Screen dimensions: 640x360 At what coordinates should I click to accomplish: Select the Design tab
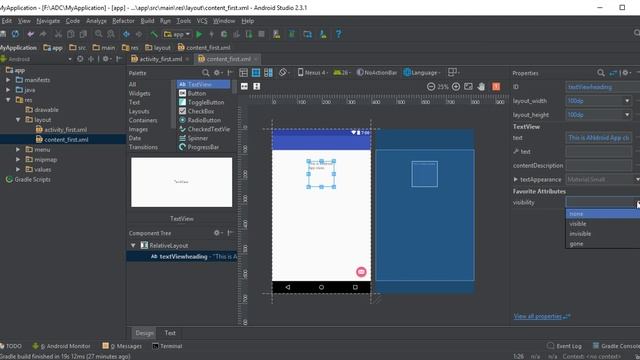click(144, 333)
